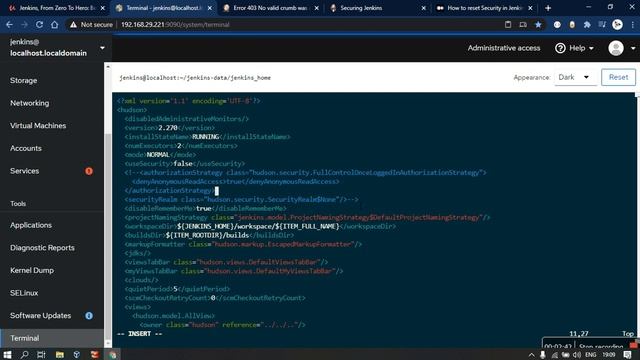Open VirtualBox from the taskbar
The width and height of the screenshot is (640, 360).
[77, 354]
